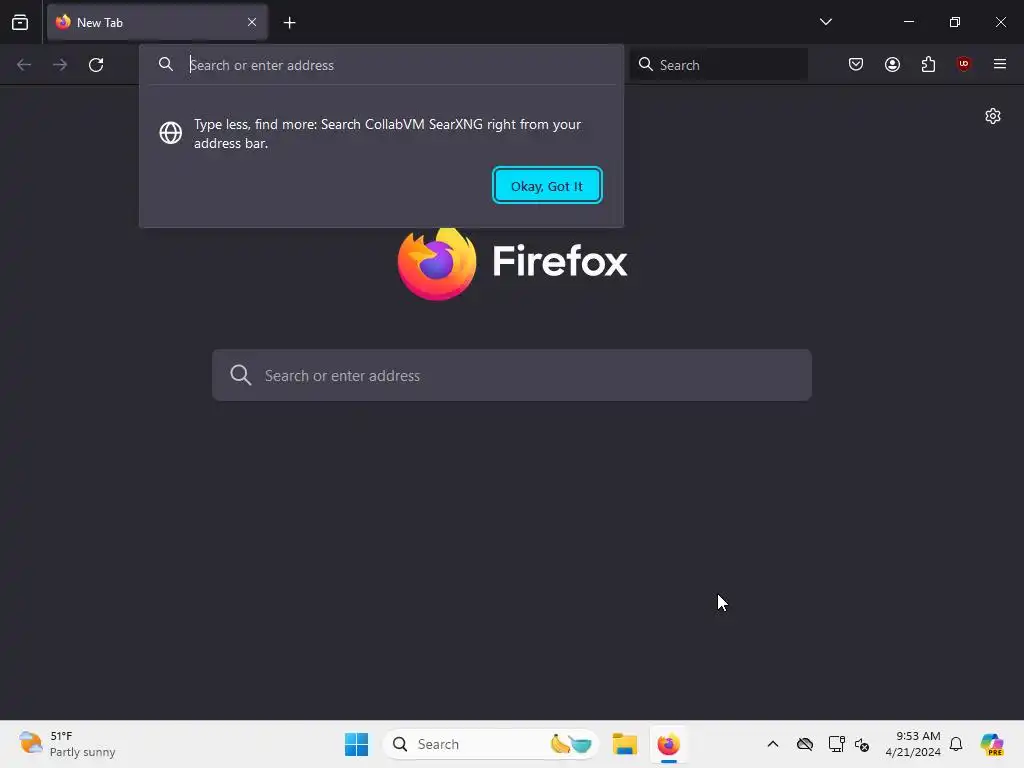The image size is (1024, 768).
Task: Focus the top address bar field
Action: (x=381, y=65)
